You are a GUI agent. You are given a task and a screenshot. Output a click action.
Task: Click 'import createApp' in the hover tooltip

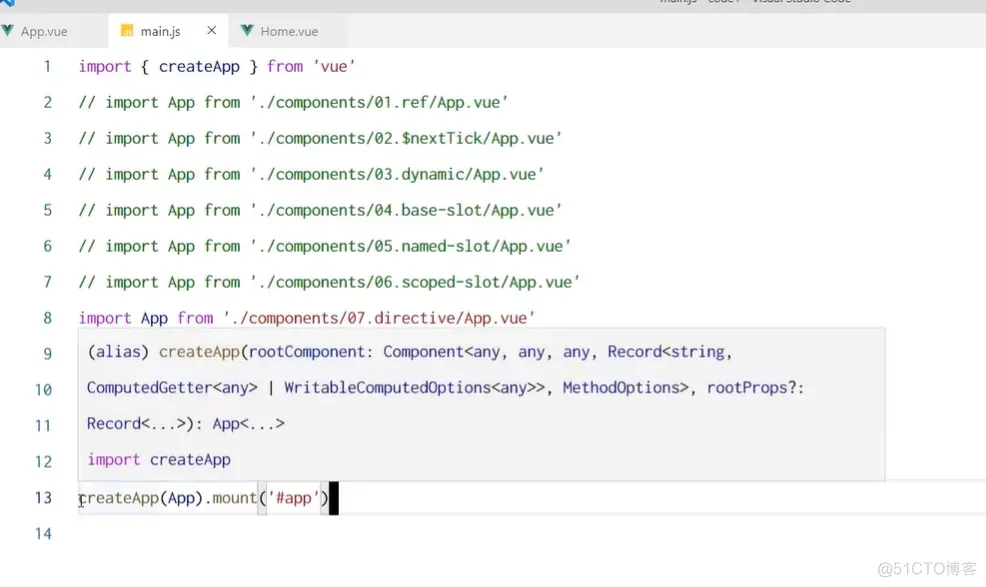point(158,459)
